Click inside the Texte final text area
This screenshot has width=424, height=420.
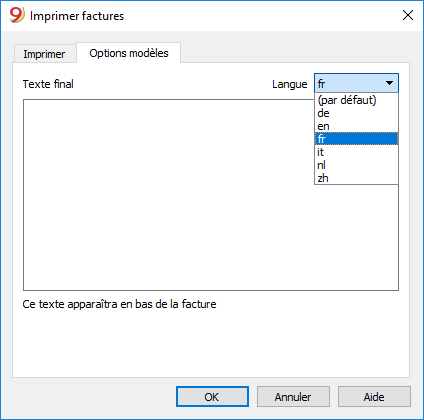[x=168, y=195]
